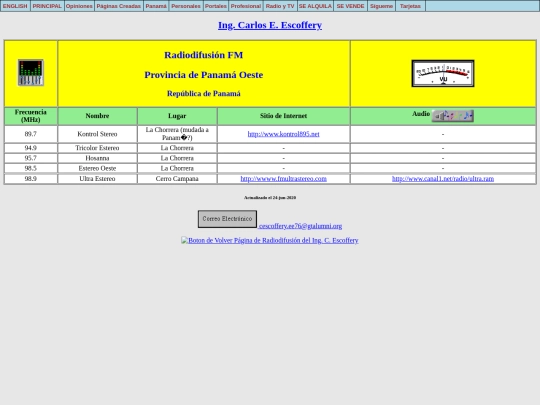This screenshot has width=540, height=405.
Task: Click the Provincia de Panamá Oeste heading
Action: (x=204, y=75)
